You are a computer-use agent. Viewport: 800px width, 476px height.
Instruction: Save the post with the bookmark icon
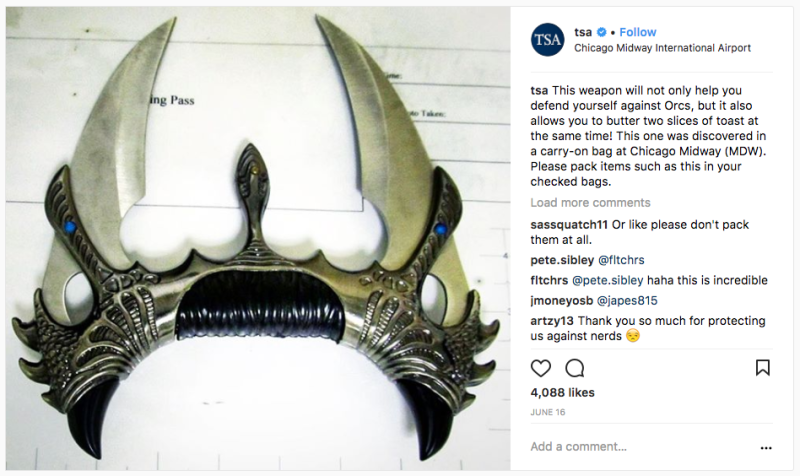click(763, 367)
